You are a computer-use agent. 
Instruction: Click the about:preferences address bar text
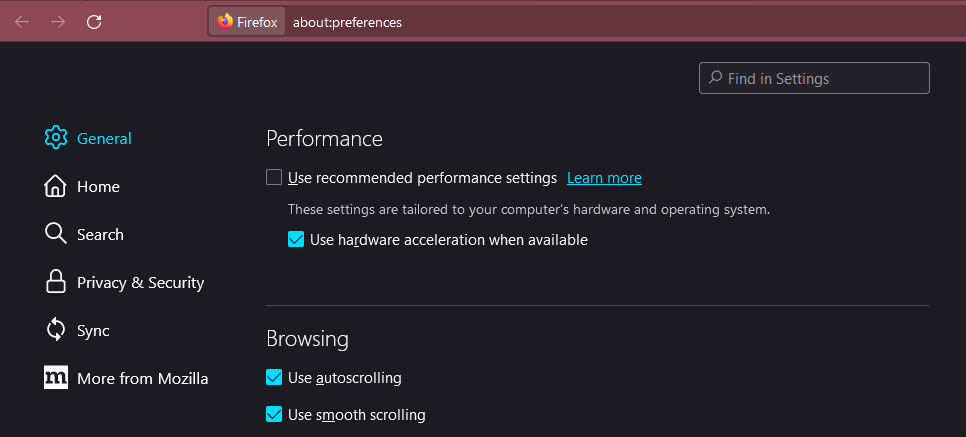click(347, 21)
